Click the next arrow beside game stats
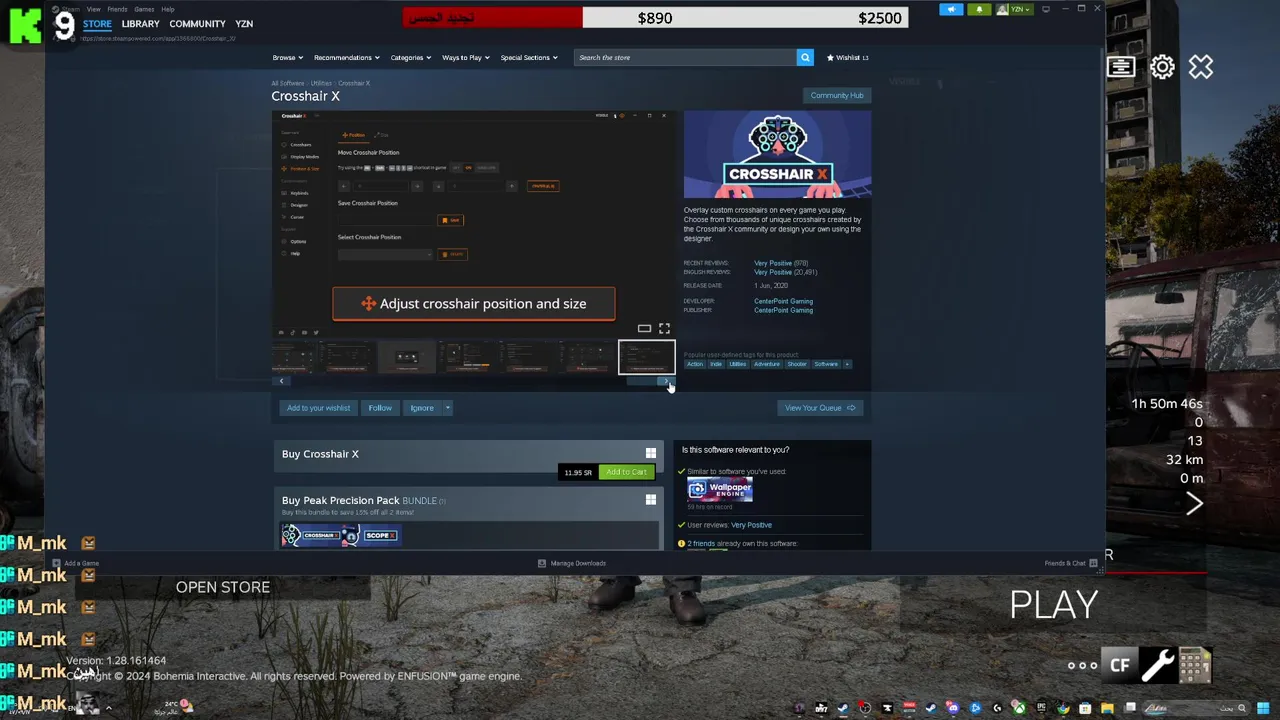The image size is (1280, 720). point(1194,505)
